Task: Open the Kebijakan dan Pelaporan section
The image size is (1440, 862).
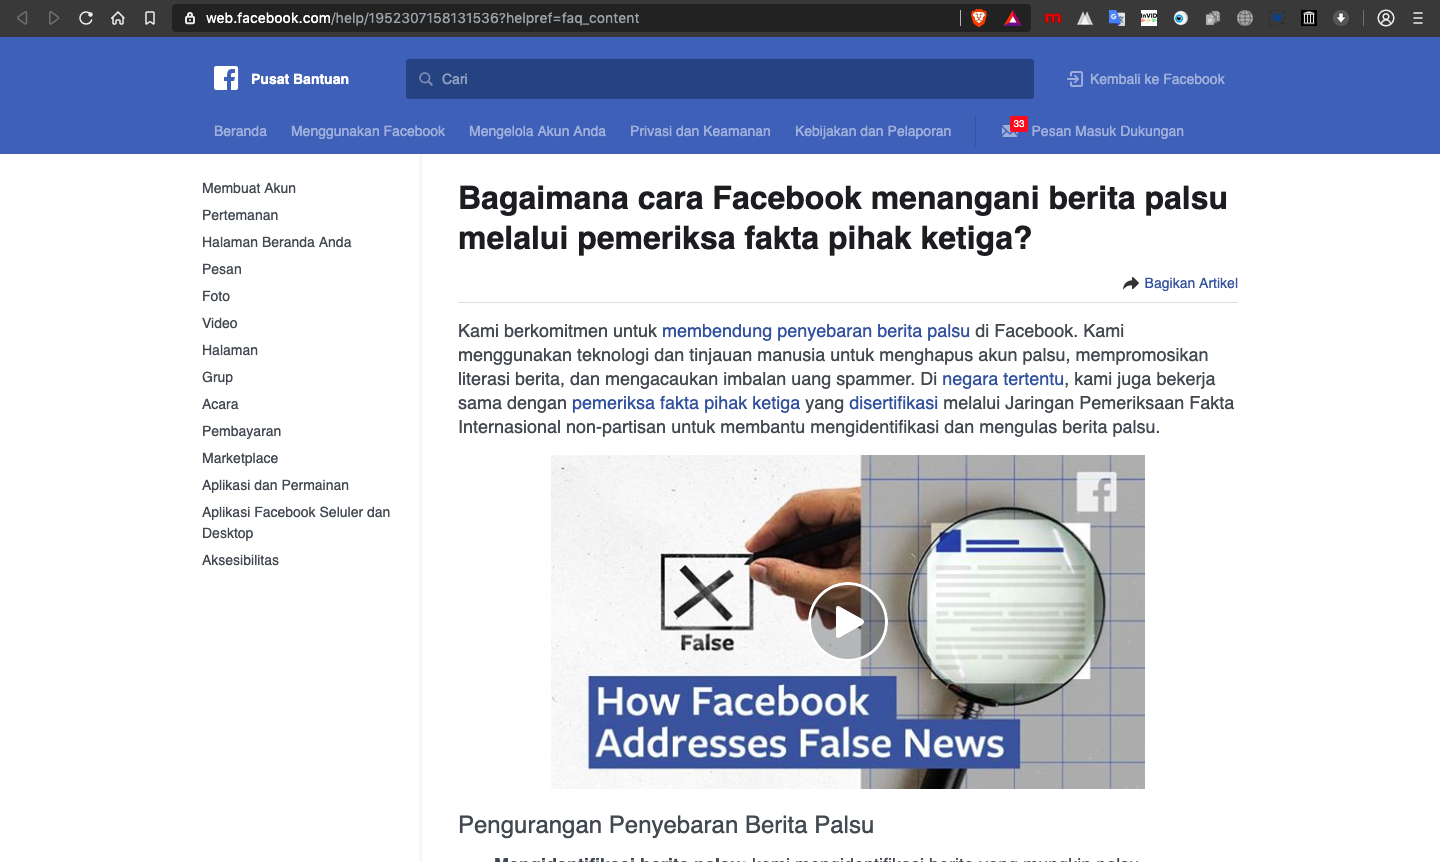Action: (x=872, y=131)
